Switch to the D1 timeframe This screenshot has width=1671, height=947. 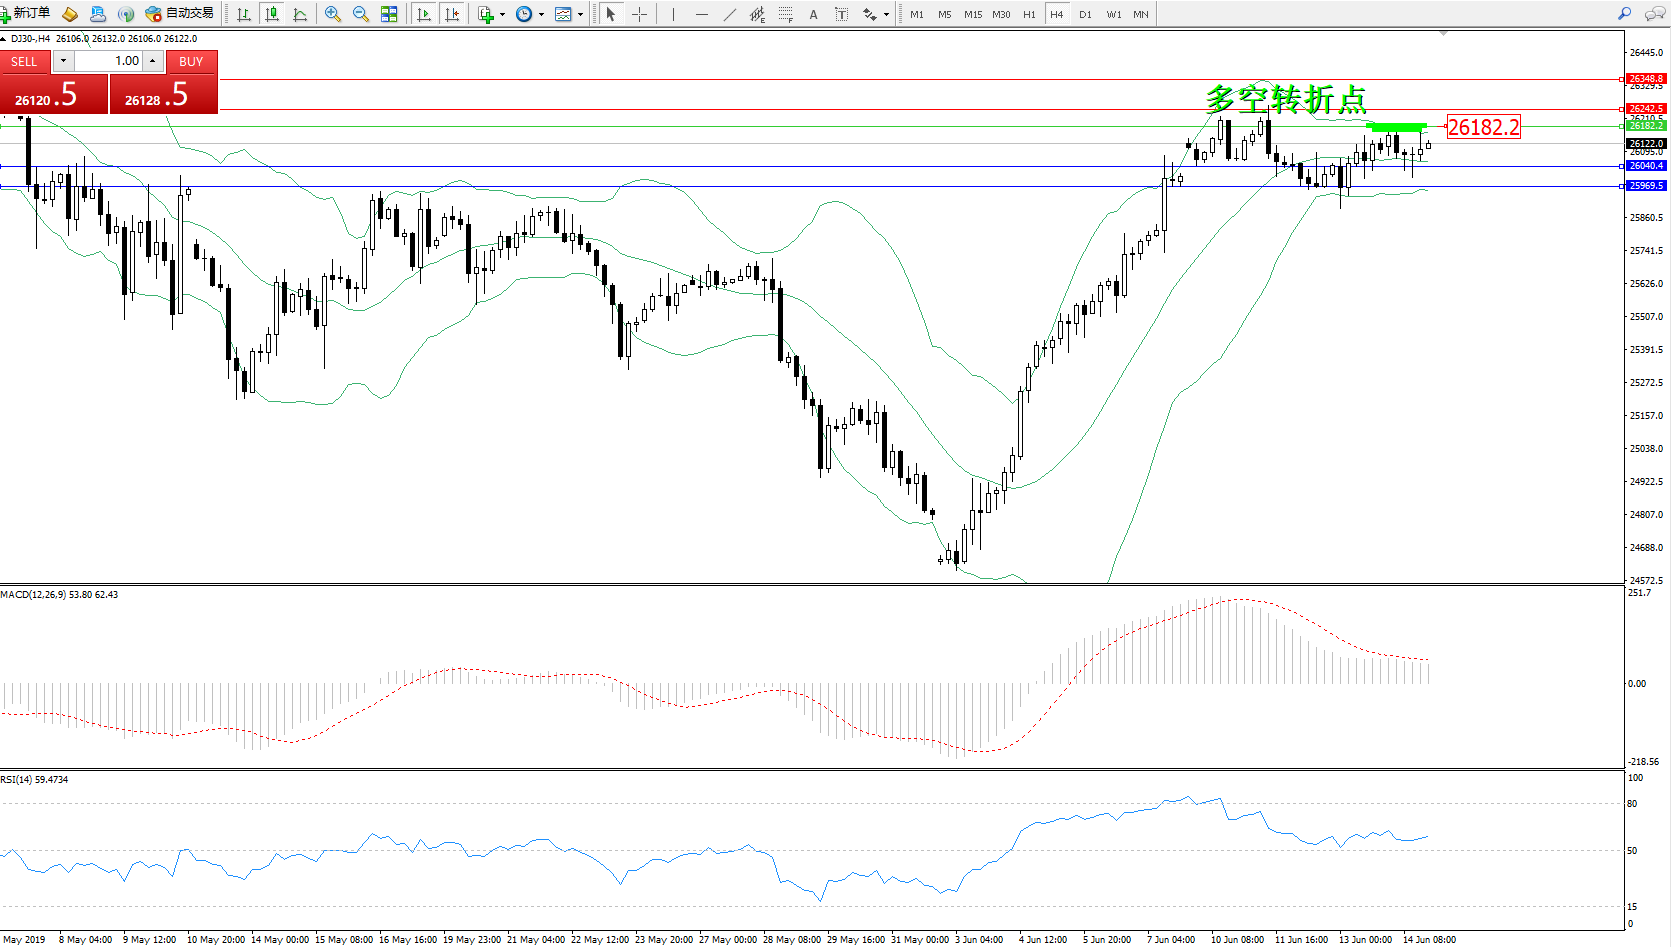(1085, 14)
